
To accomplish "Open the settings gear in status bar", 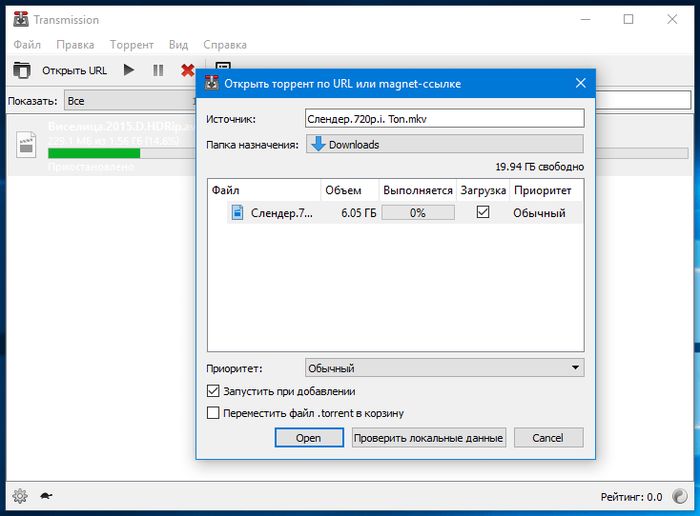I will point(19,496).
